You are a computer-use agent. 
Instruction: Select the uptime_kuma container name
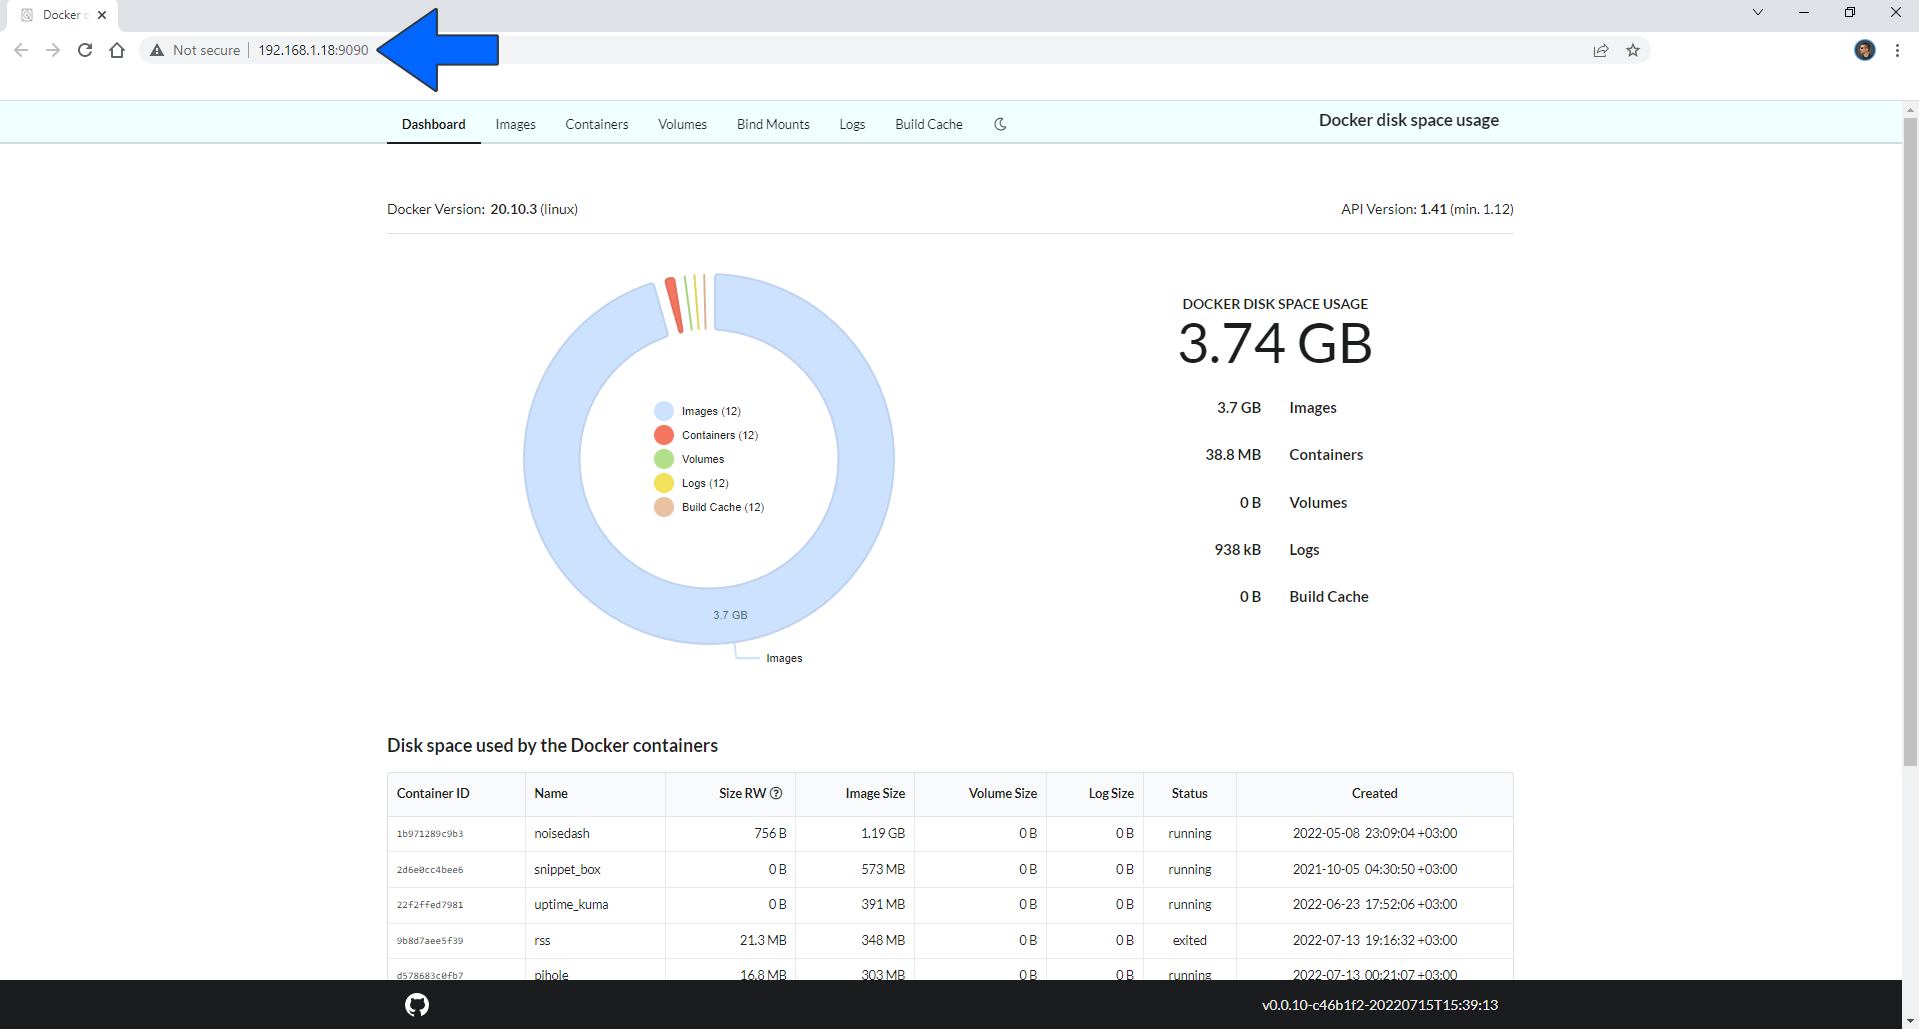[x=571, y=904]
